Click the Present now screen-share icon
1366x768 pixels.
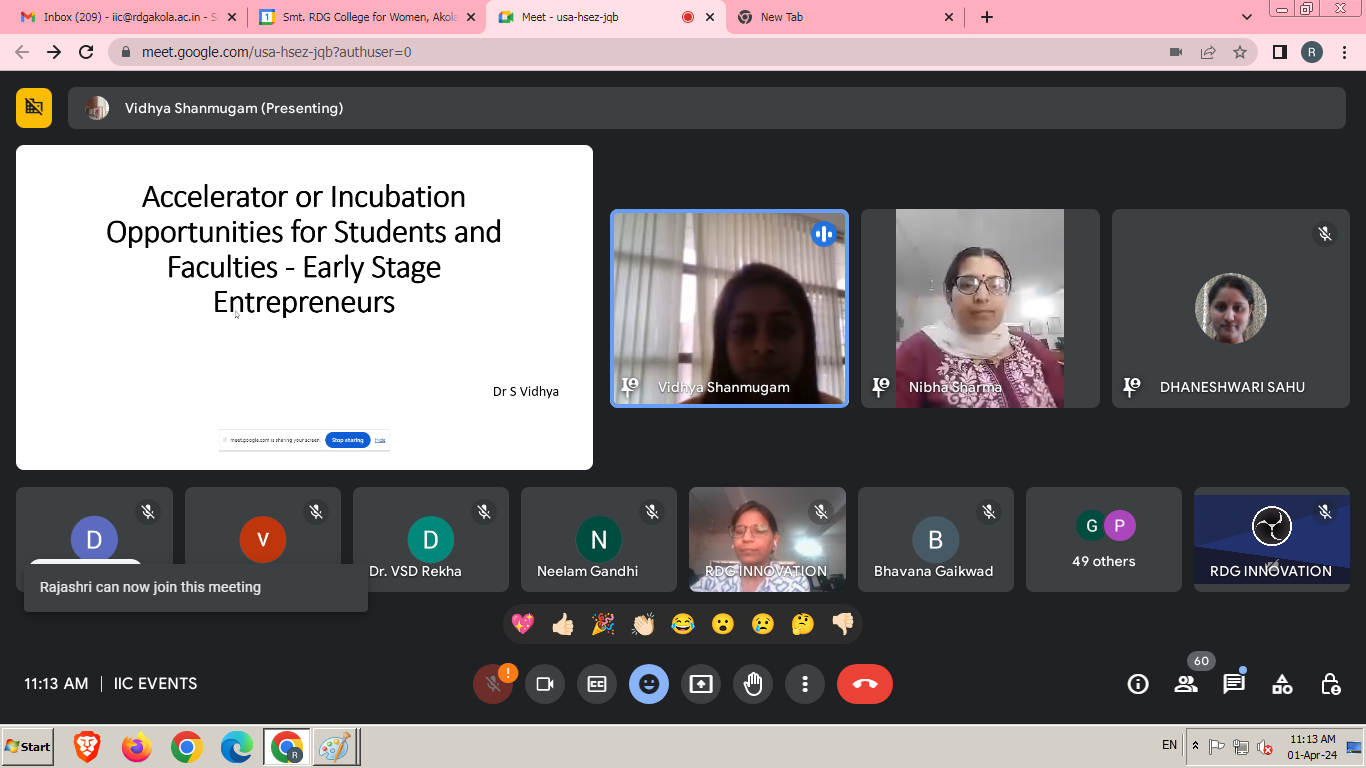point(701,684)
